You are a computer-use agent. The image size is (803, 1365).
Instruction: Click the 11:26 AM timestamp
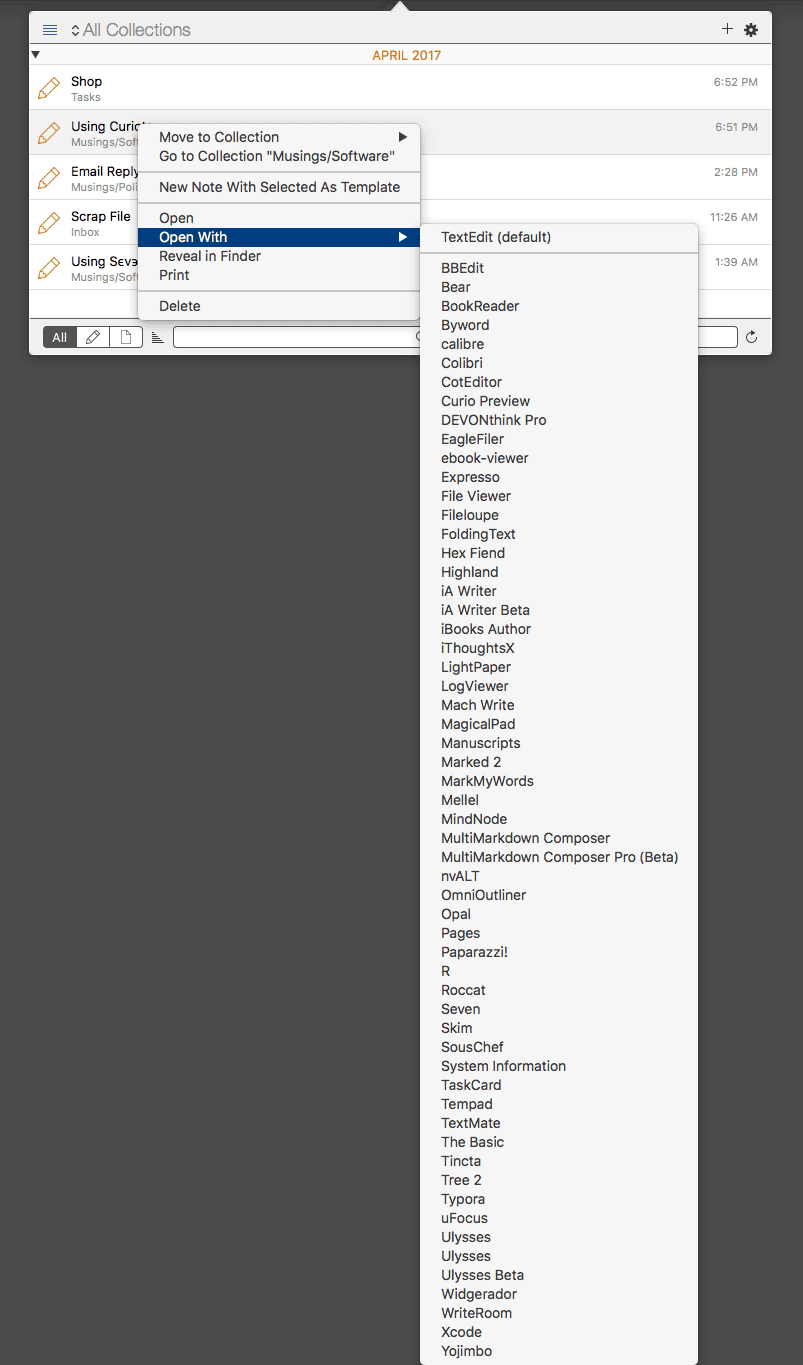[734, 217]
